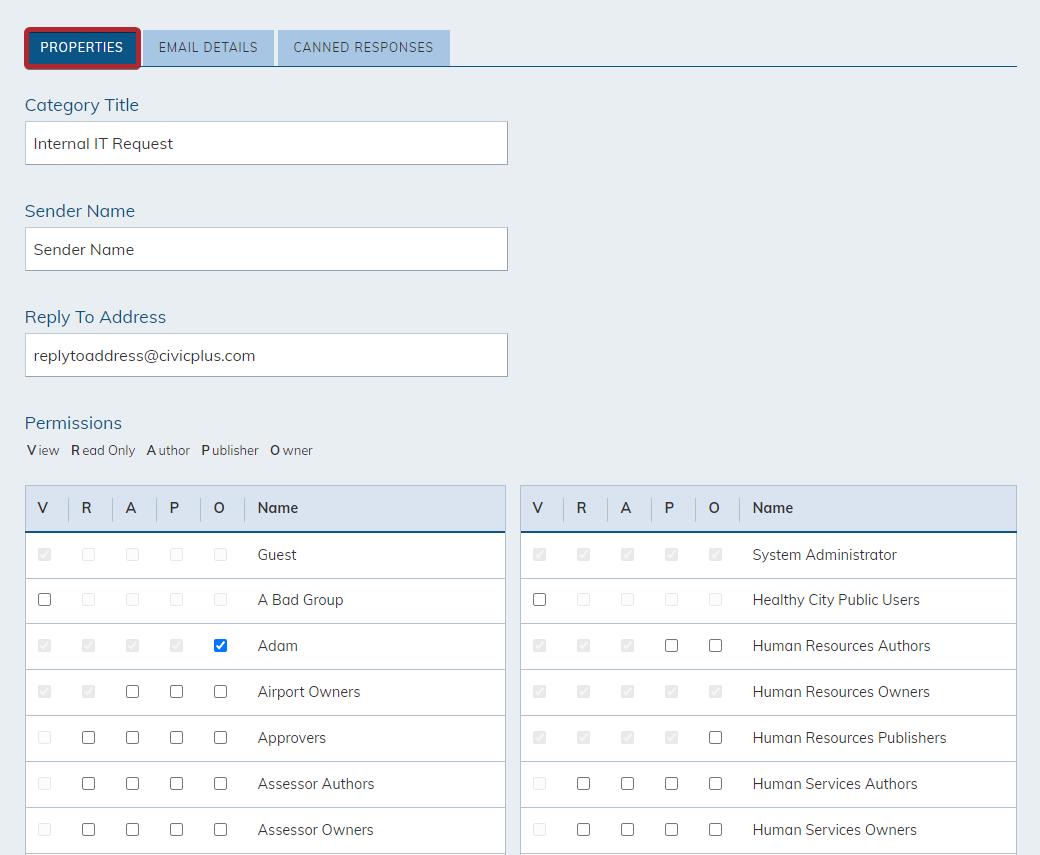
Task: Enable Owner permission for Assessor Owners
Action: [220, 830]
